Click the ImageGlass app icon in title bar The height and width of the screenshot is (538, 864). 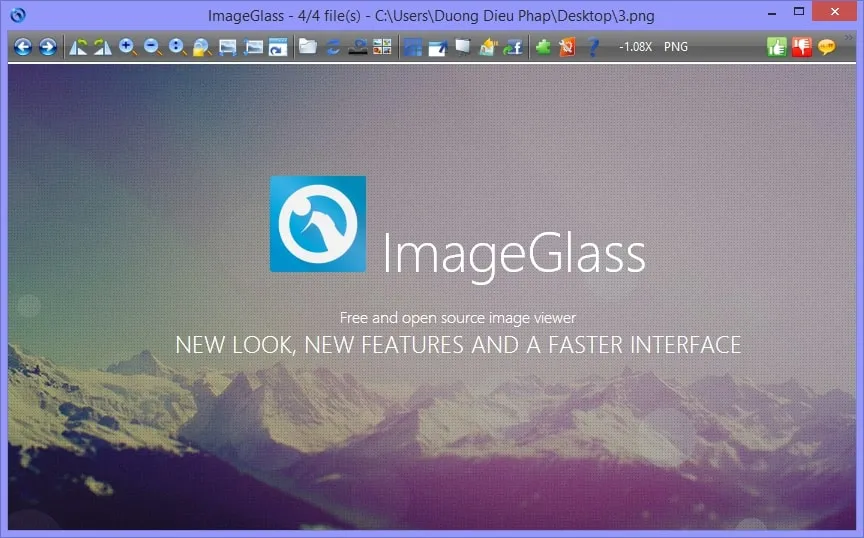coord(18,15)
